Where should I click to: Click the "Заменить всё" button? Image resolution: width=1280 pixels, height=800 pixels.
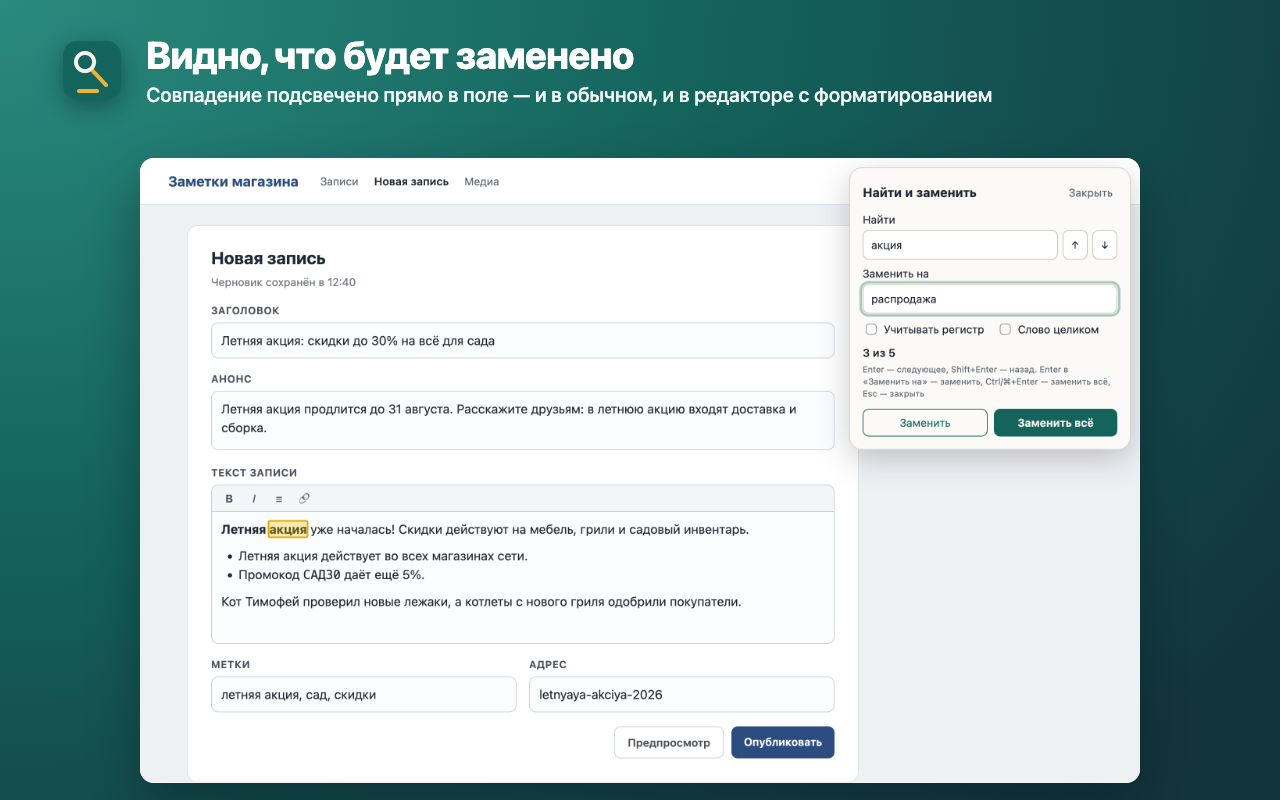(1055, 423)
